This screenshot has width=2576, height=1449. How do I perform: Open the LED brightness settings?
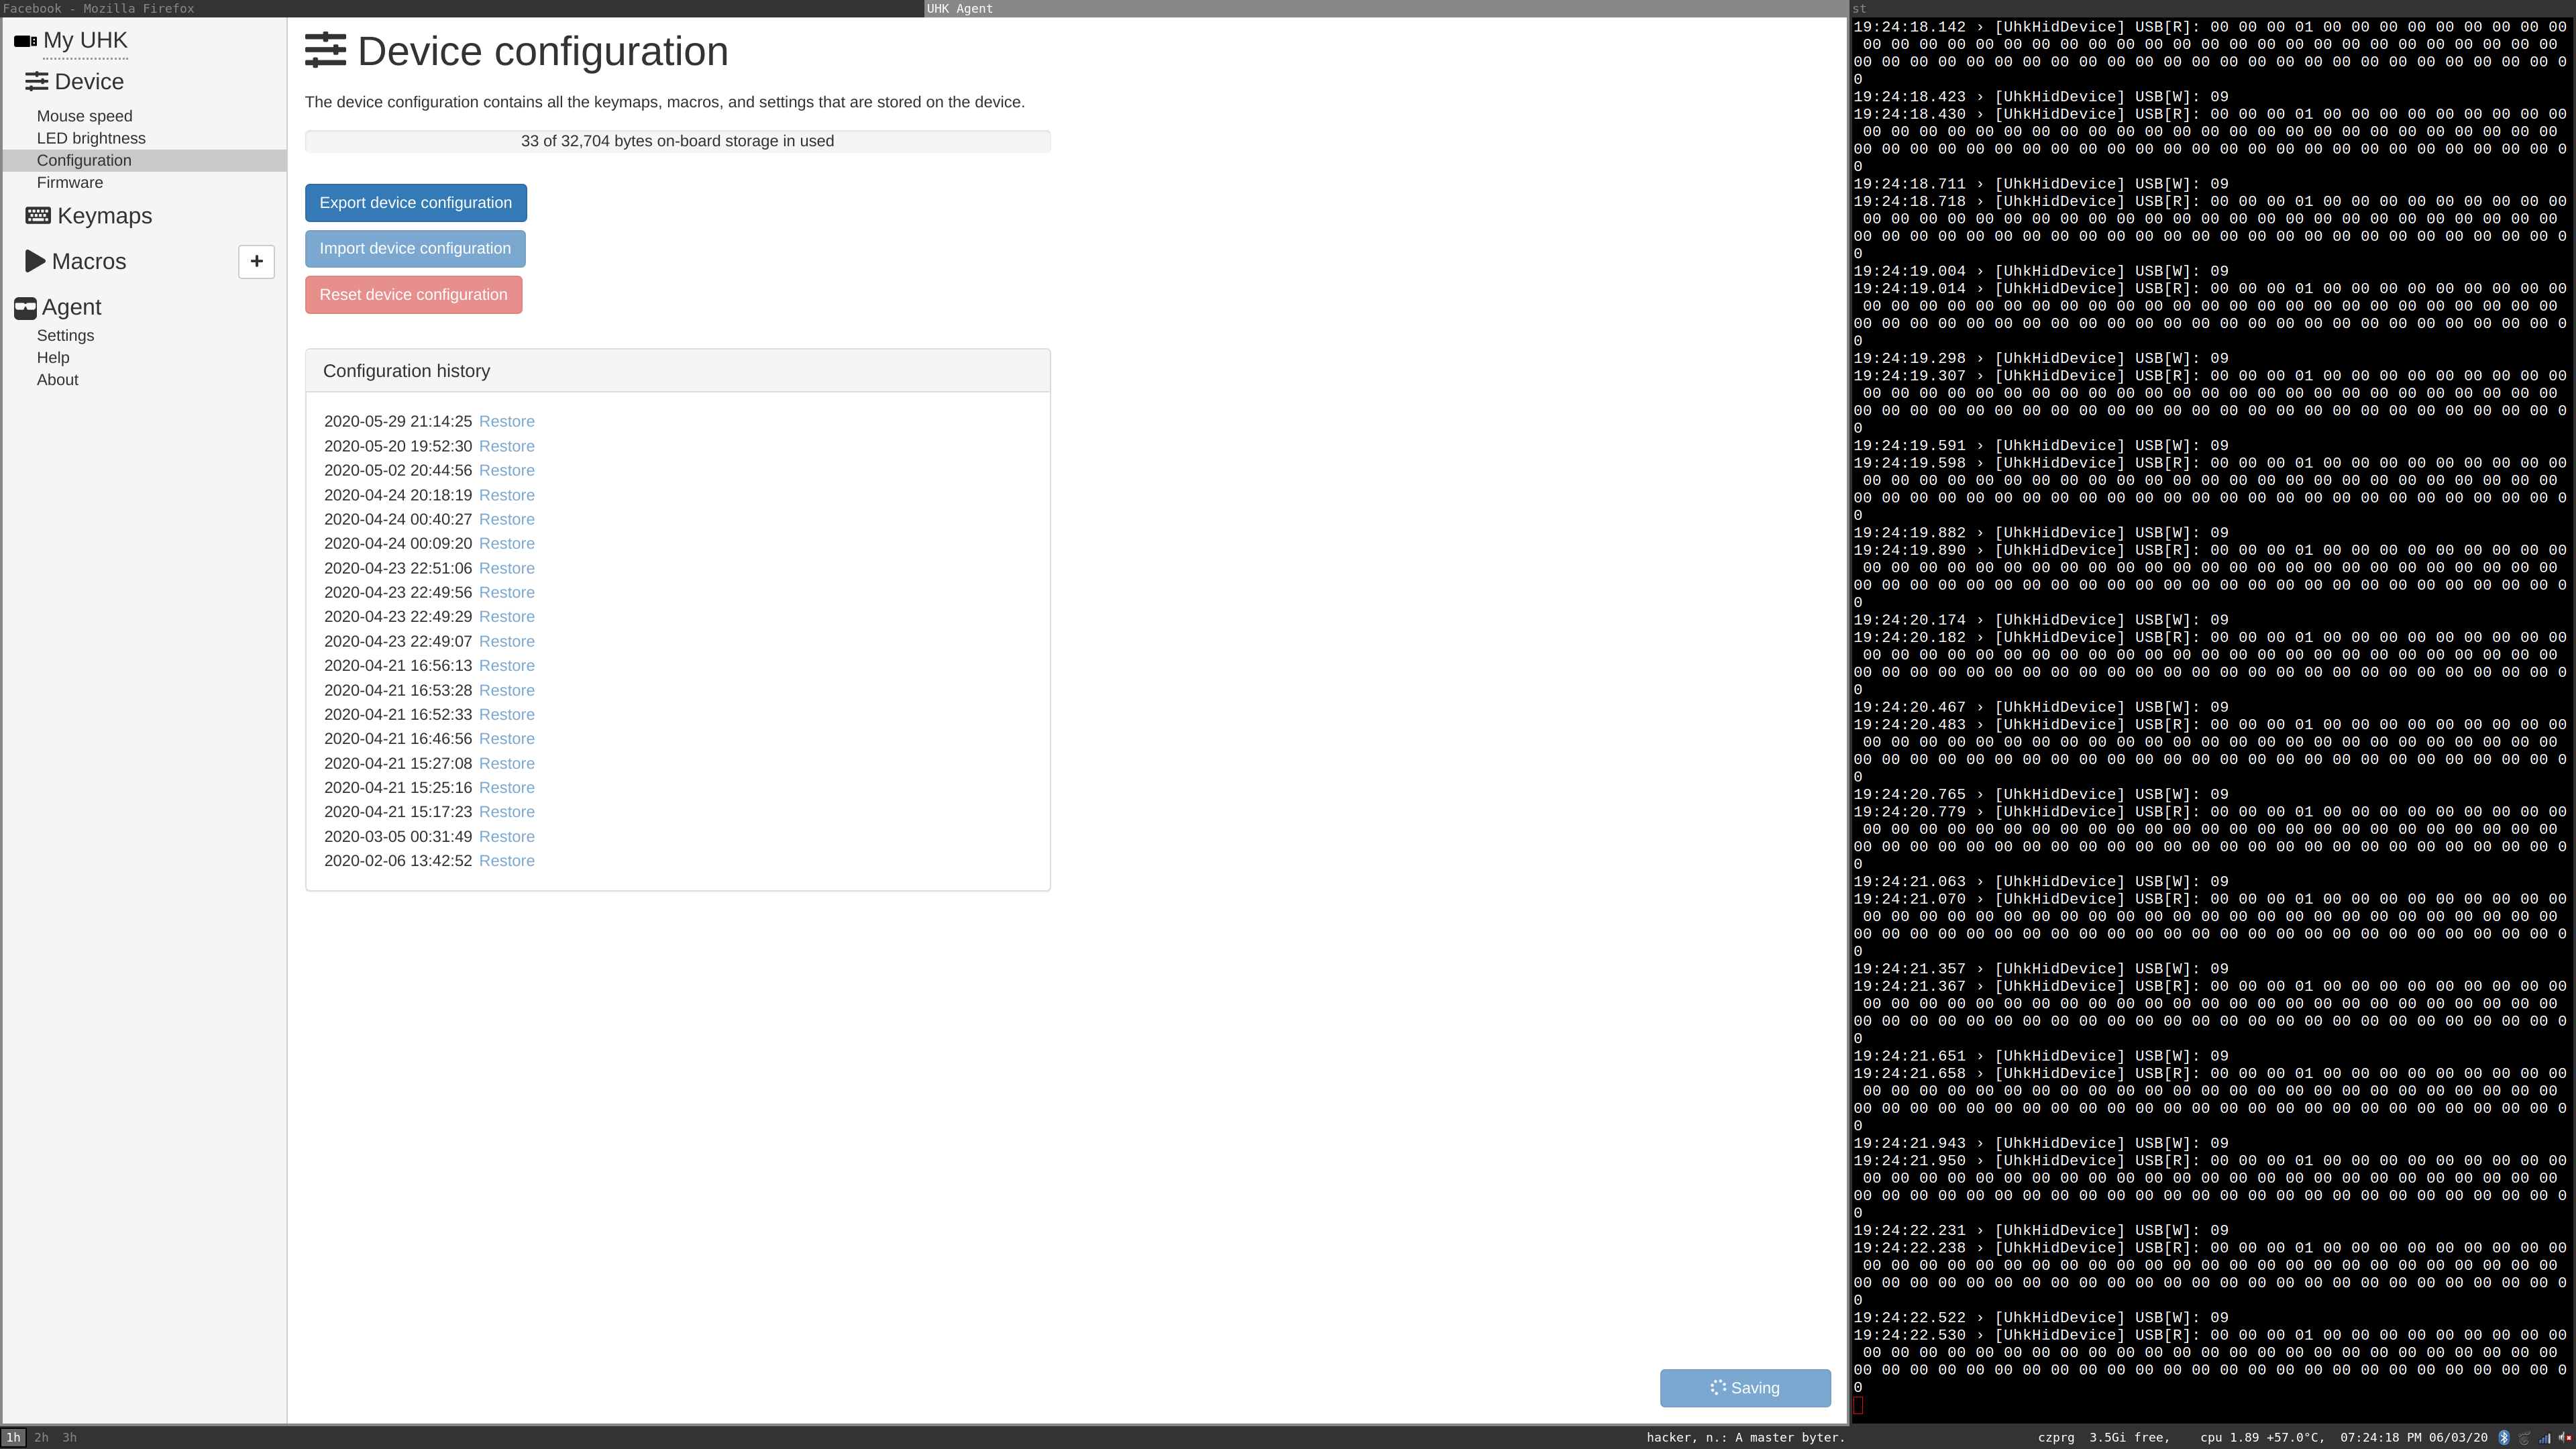click(x=91, y=138)
